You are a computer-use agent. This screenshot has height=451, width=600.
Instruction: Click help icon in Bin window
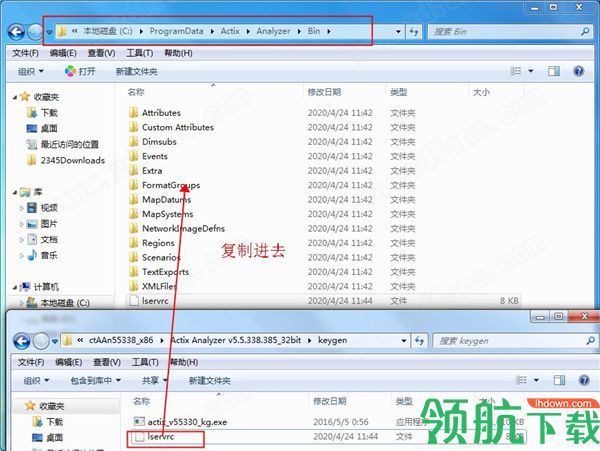(x=579, y=71)
